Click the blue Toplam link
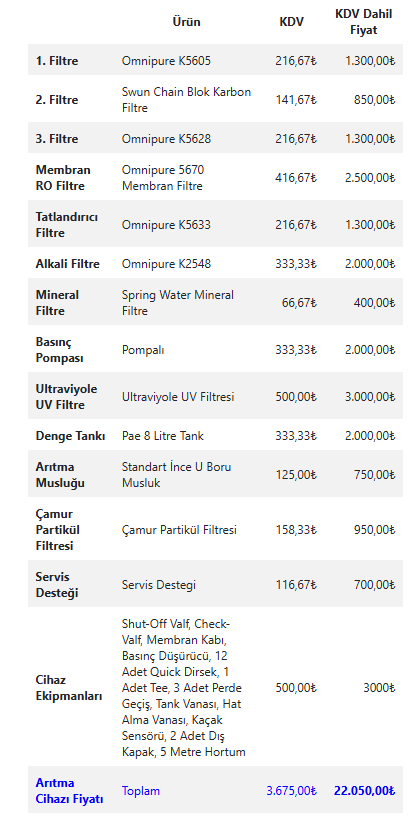418x825 pixels. (x=141, y=791)
